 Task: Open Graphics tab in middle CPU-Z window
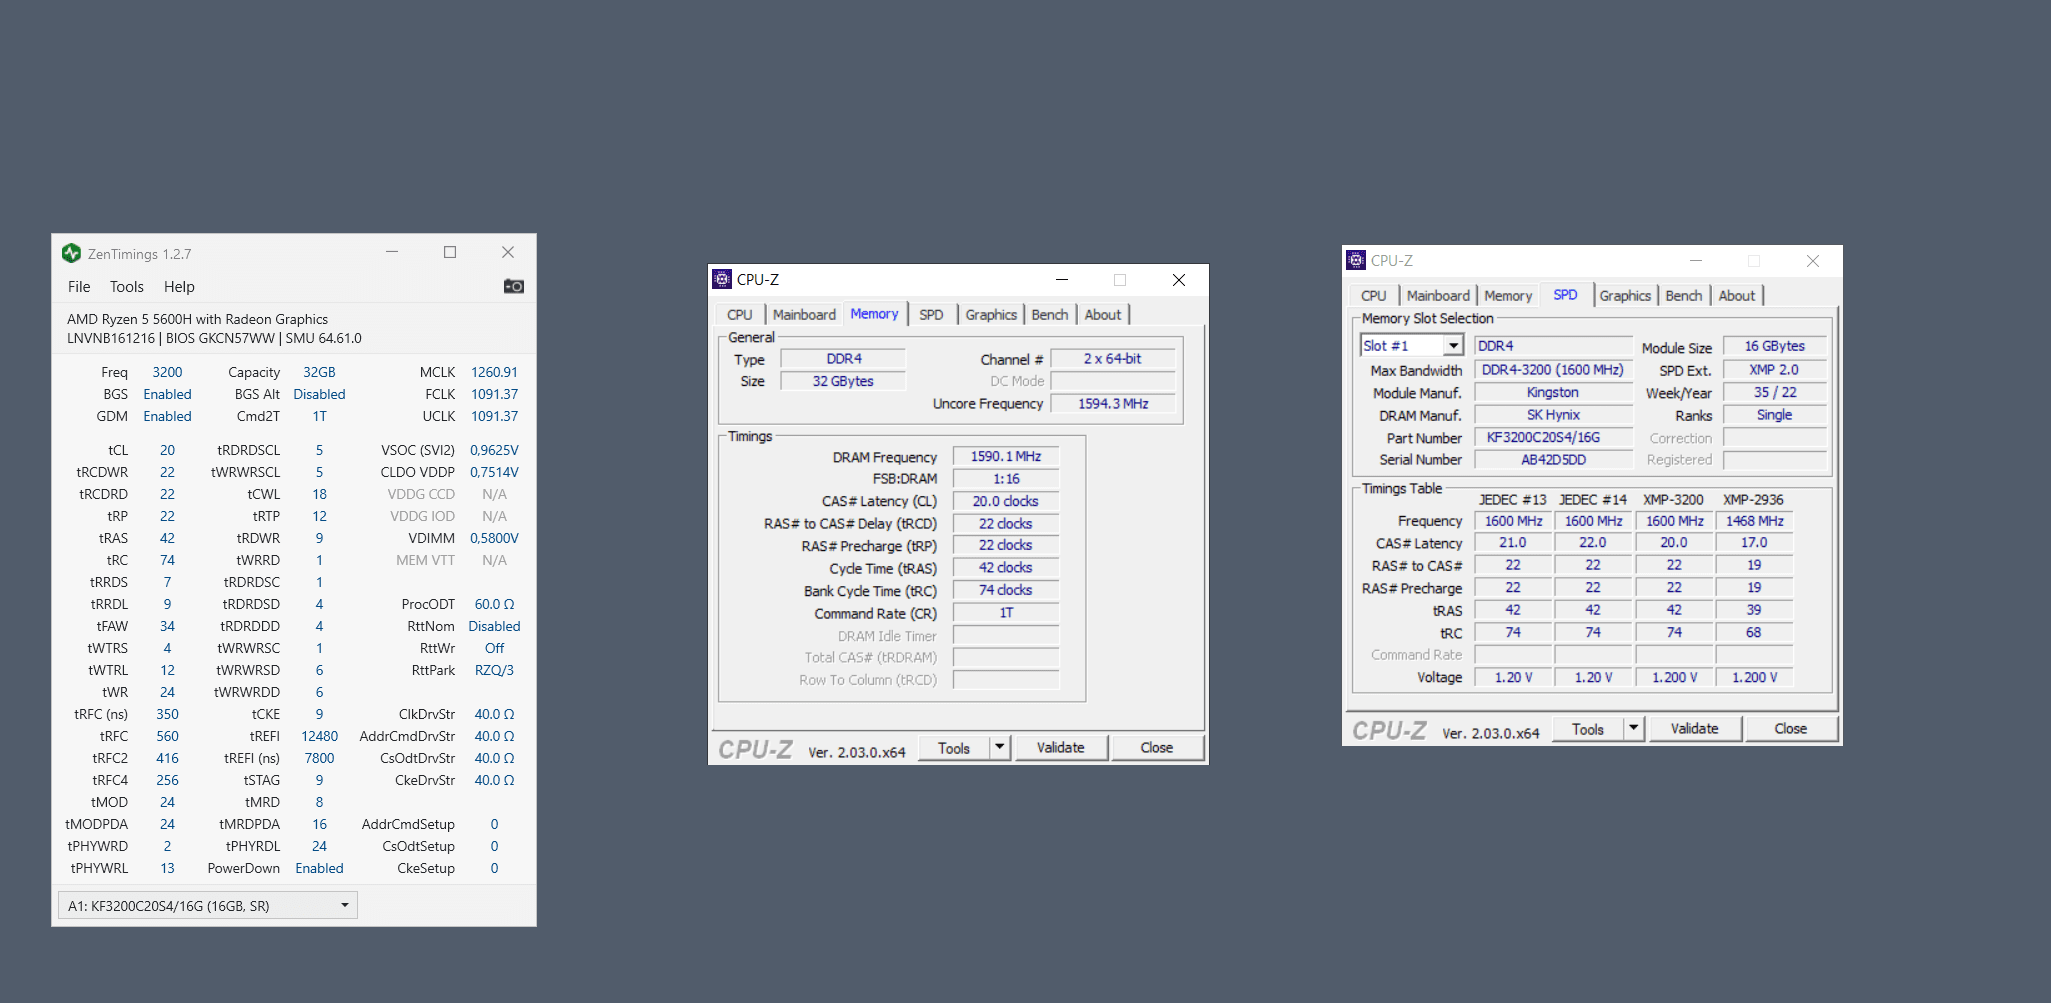(991, 314)
